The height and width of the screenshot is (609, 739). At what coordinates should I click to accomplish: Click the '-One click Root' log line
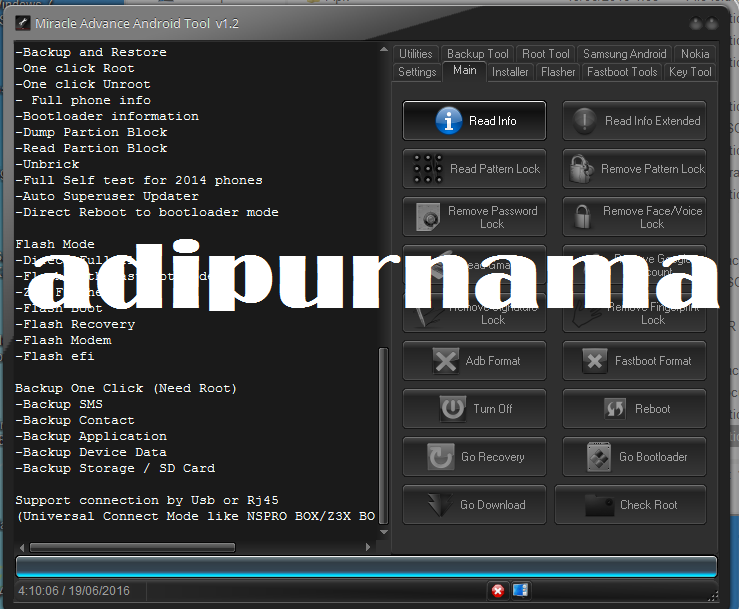click(x=75, y=68)
